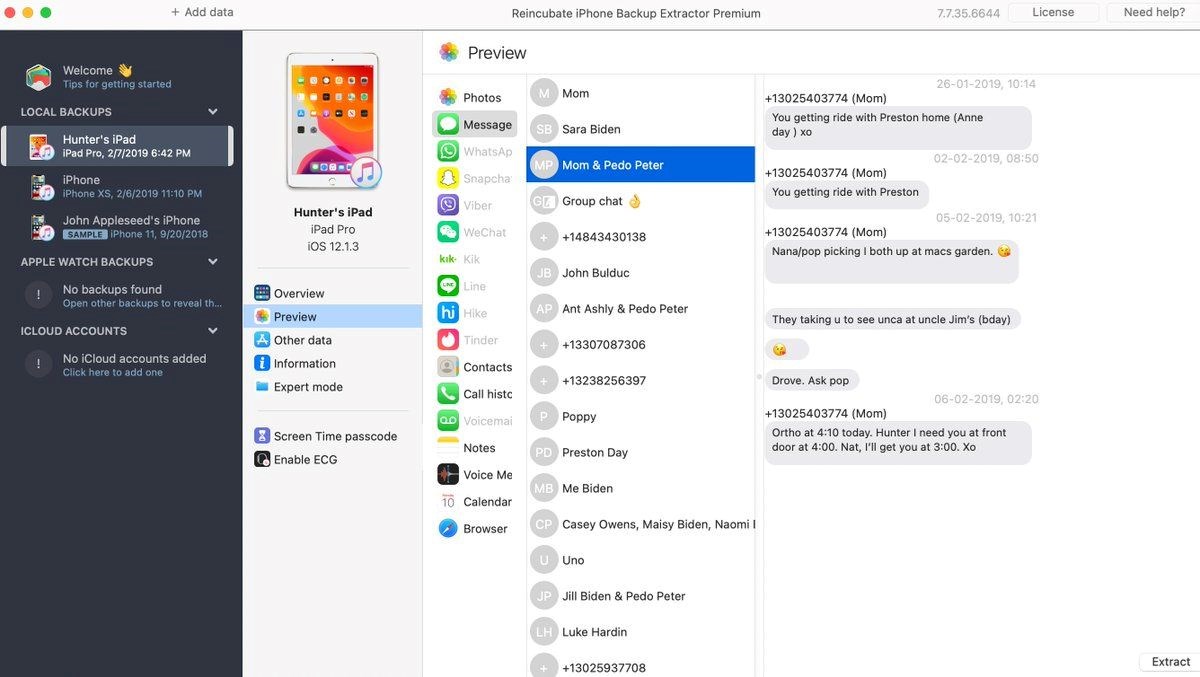Open the Voice Memos icon
1200x677 pixels.
pyautogui.click(x=448, y=475)
